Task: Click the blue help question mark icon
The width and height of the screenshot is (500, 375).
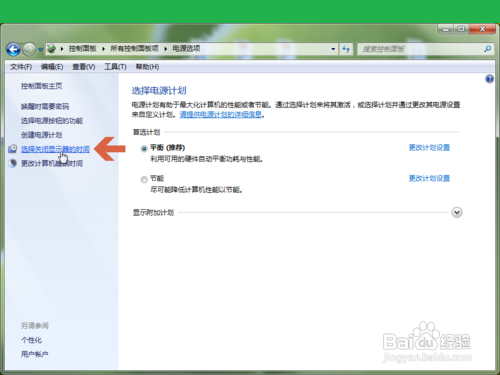Action: click(x=489, y=79)
